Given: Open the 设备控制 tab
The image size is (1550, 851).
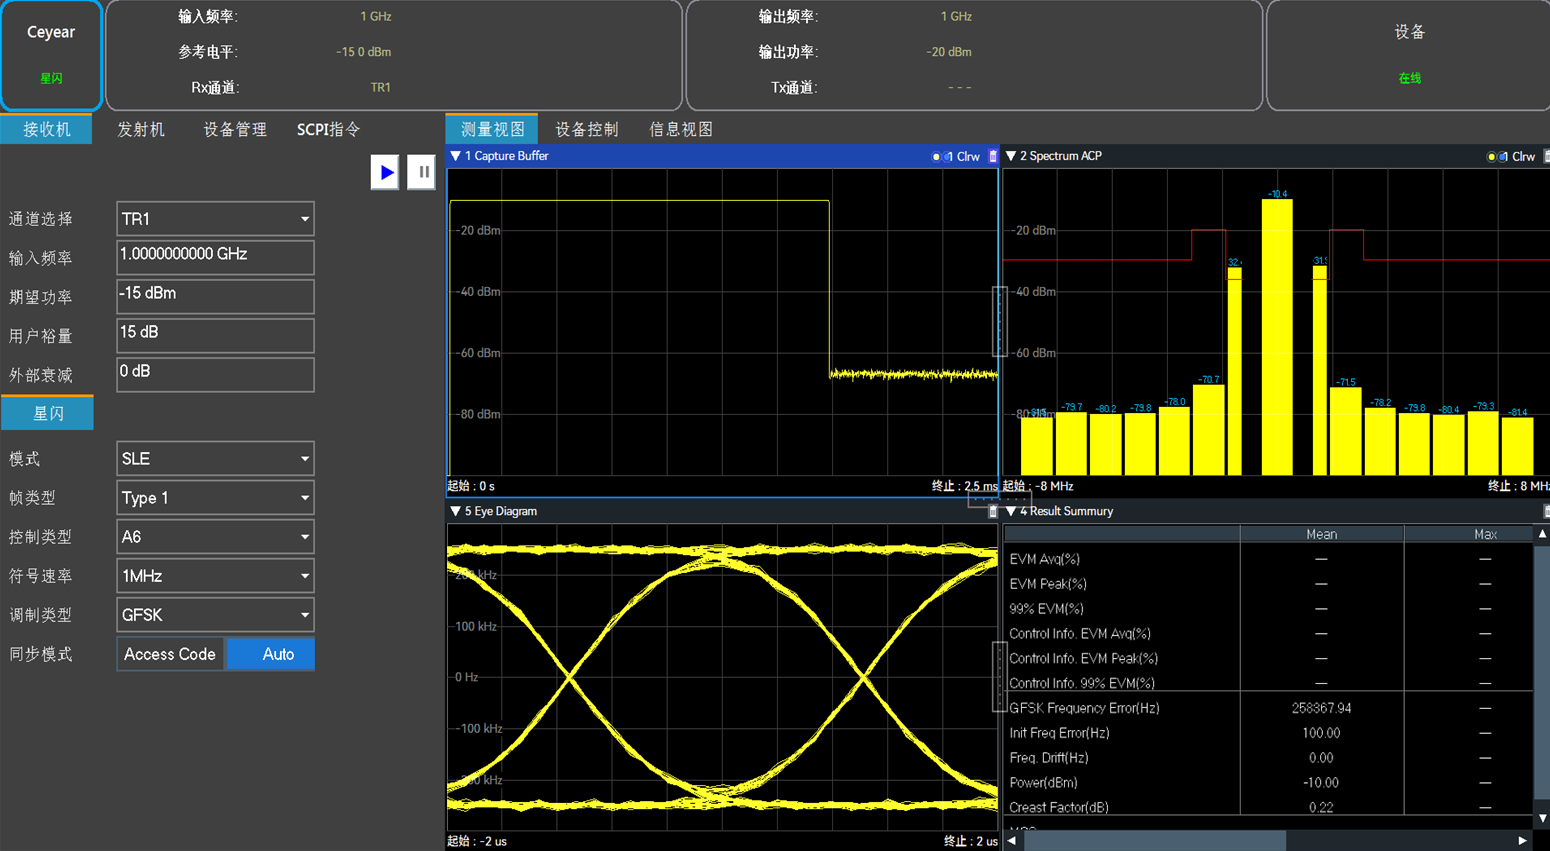Looking at the screenshot, I should pos(587,129).
